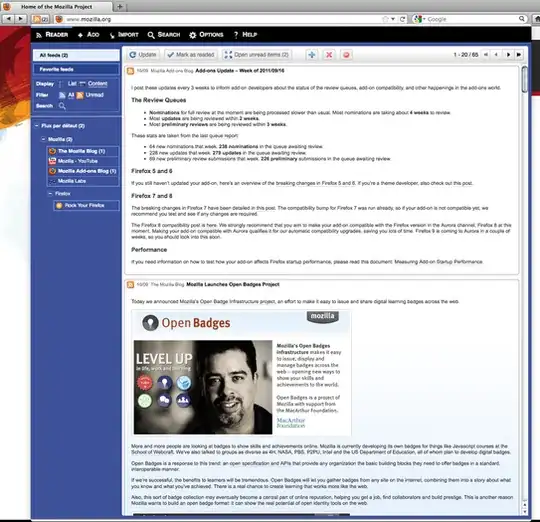Switch display to List view

coord(72,83)
